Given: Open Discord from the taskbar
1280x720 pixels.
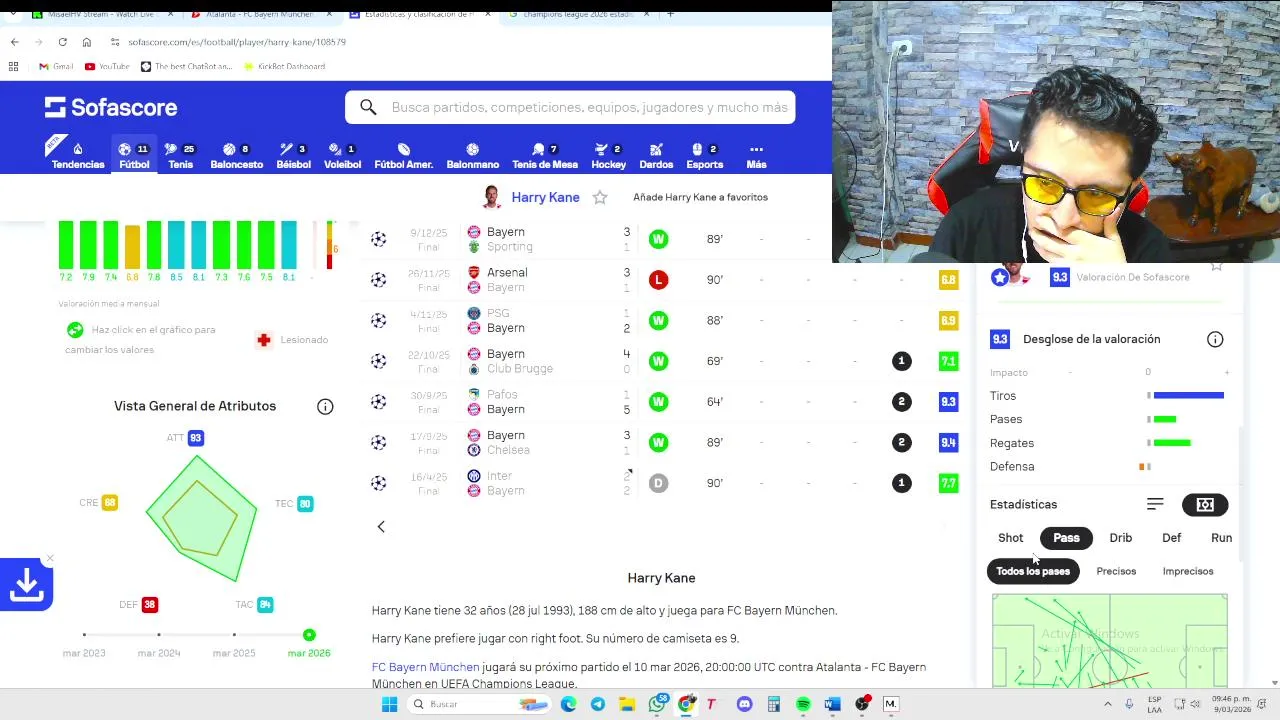Looking at the screenshot, I should click(744, 704).
